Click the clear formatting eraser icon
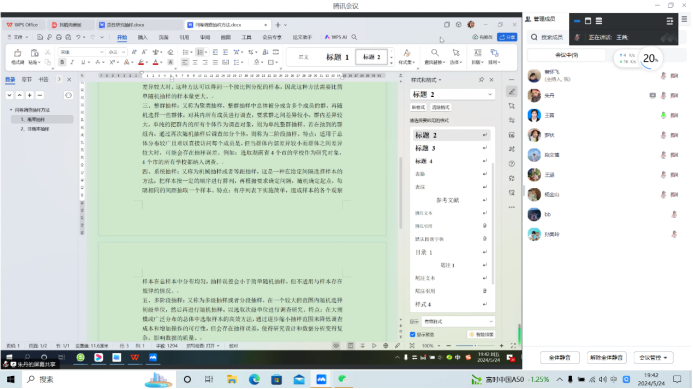Screen dimensions: 693x389 pos(170,52)
